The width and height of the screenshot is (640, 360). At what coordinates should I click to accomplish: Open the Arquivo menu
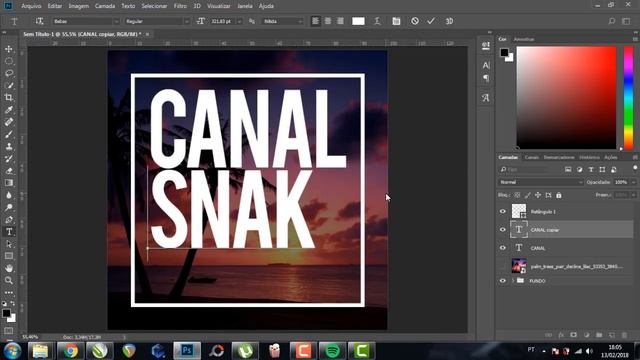click(31, 6)
